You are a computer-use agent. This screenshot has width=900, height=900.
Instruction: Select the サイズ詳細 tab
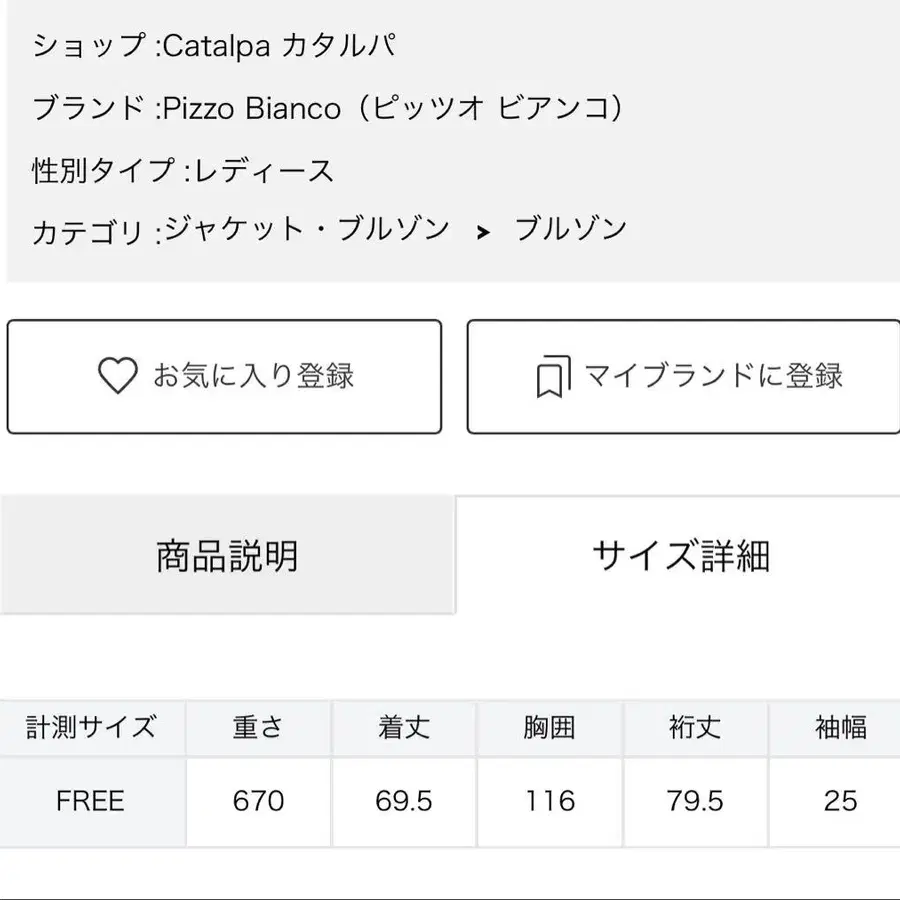click(680, 555)
